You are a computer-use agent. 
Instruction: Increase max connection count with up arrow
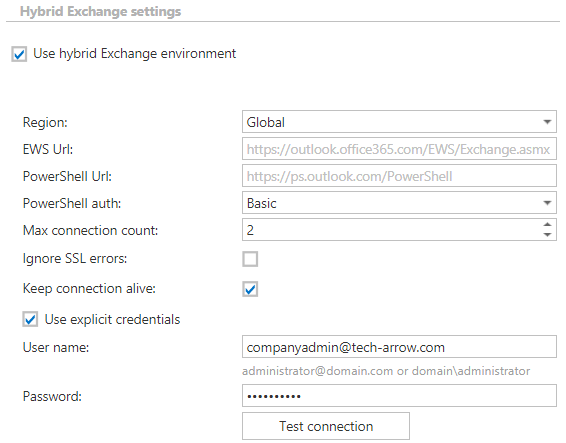pos(547,225)
